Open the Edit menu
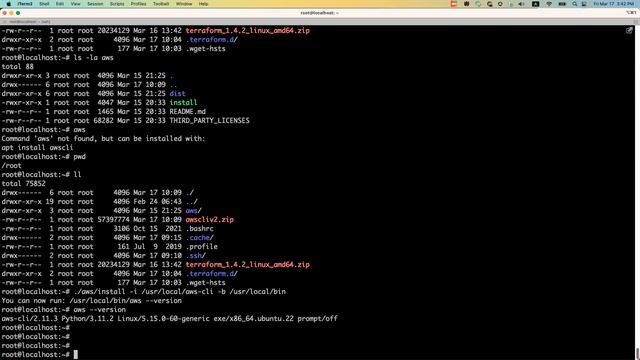This screenshot has height=360, width=640. (60, 4)
